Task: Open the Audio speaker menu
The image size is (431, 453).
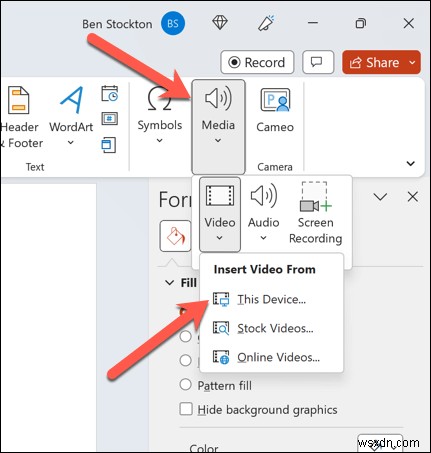Action: (x=263, y=213)
